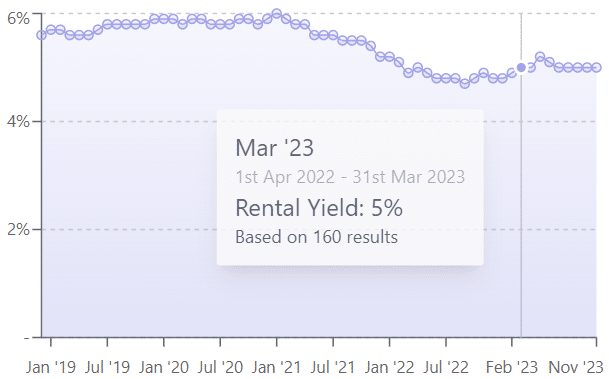This screenshot has height=379, width=609.
Task: Click the tooltip heading "Mar '23"
Action: tap(275, 148)
